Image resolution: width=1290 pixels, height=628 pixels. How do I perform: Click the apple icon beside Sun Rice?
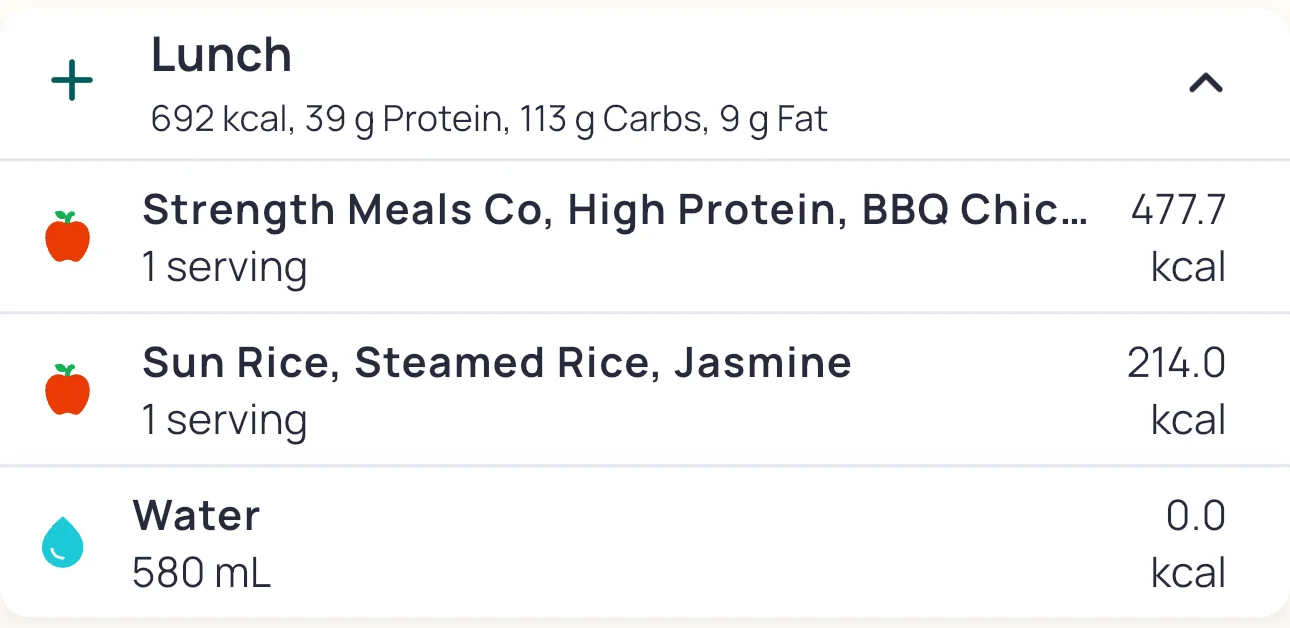point(68,390)
